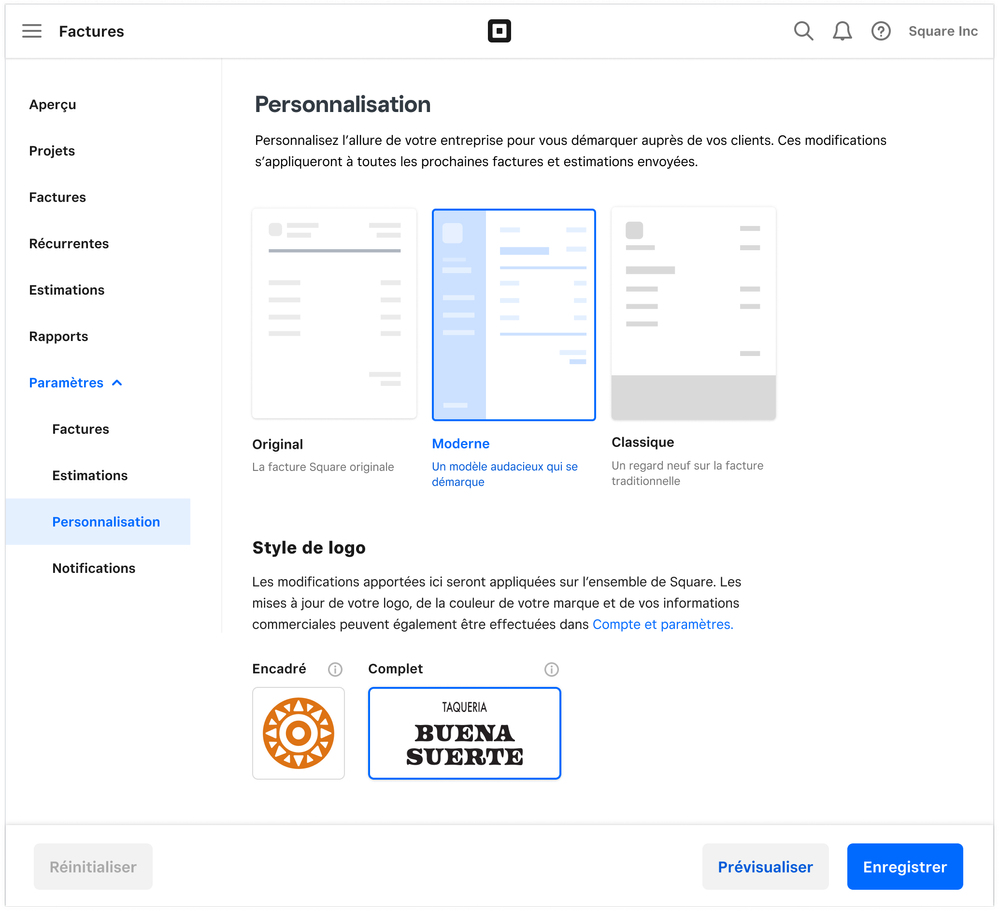Viewport: 999px width, 911px height.
Task: Click the Original template label
Action: click(x=277, y=445)
